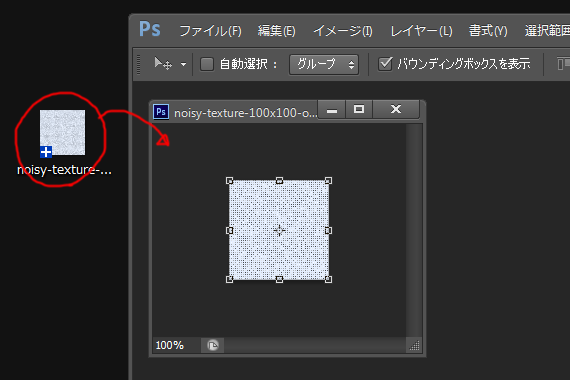Viewport: 570px width, 380px height.
Task: Open the ファイル(F) menu
Action: 210,31
